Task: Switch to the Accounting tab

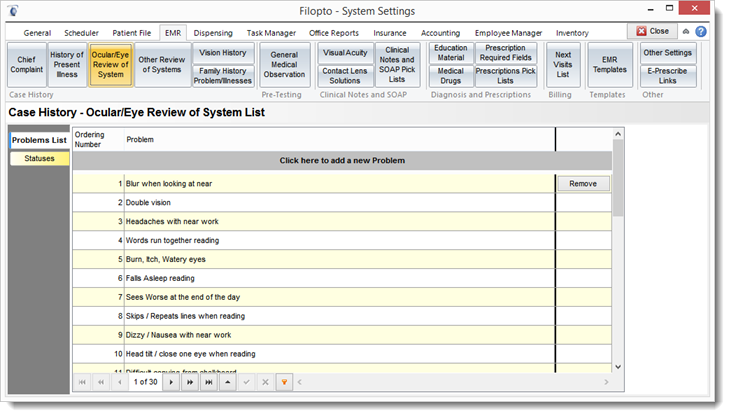Action: coord(440,33)
